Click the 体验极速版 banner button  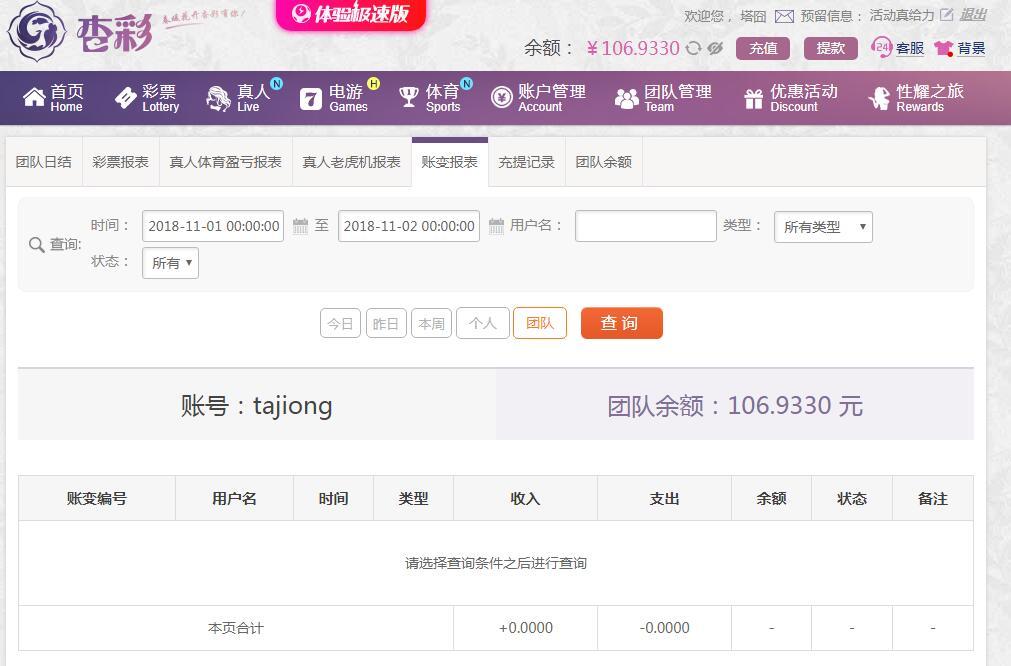tap(351, 14)
